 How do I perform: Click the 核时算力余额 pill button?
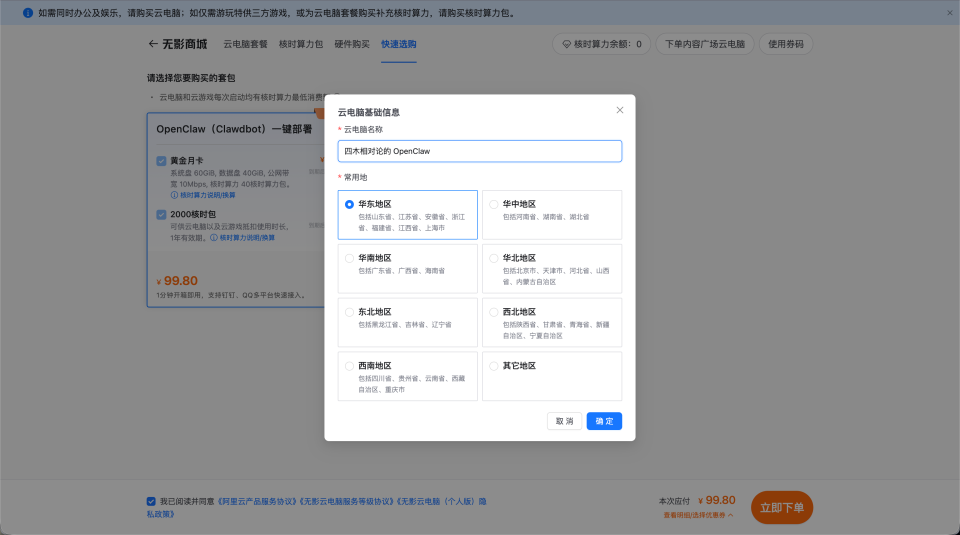(x=601, y=44)
